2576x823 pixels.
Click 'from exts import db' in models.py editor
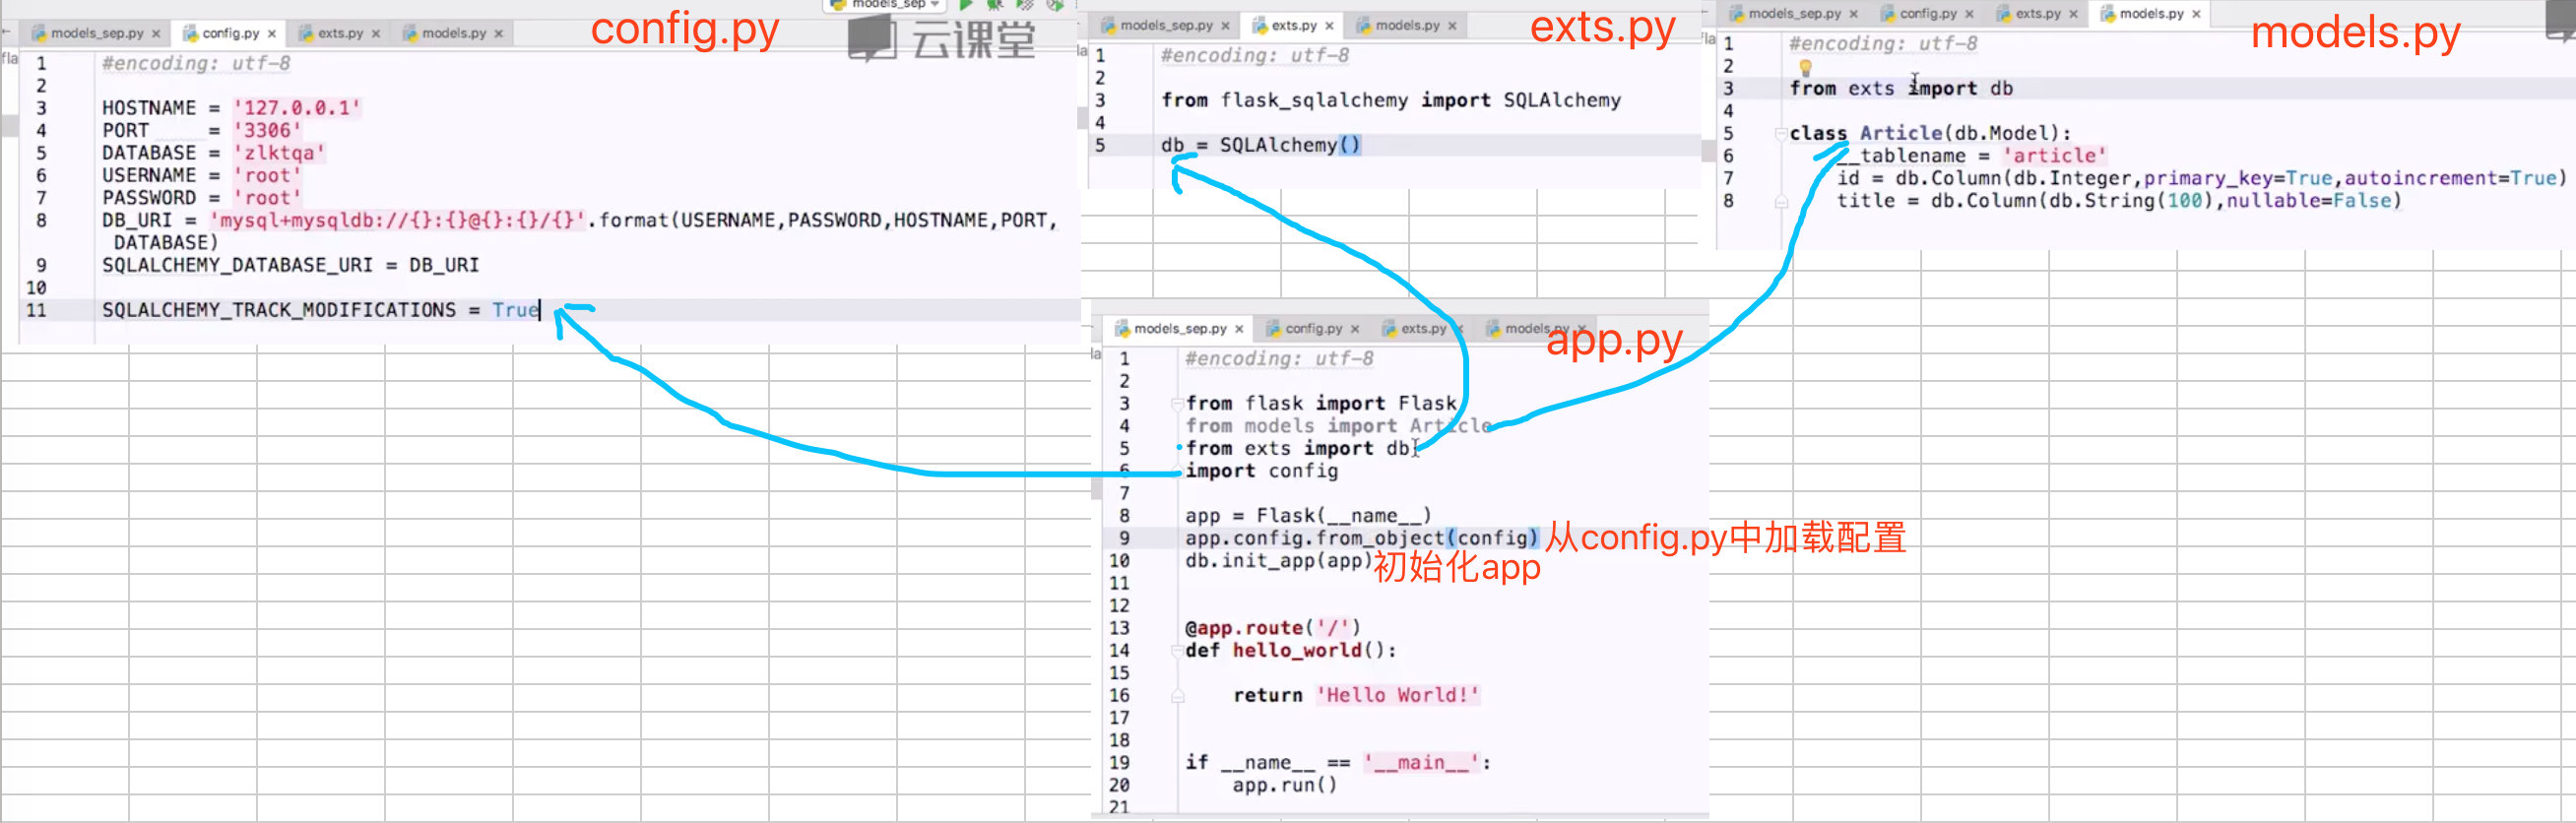[1901, 89]
